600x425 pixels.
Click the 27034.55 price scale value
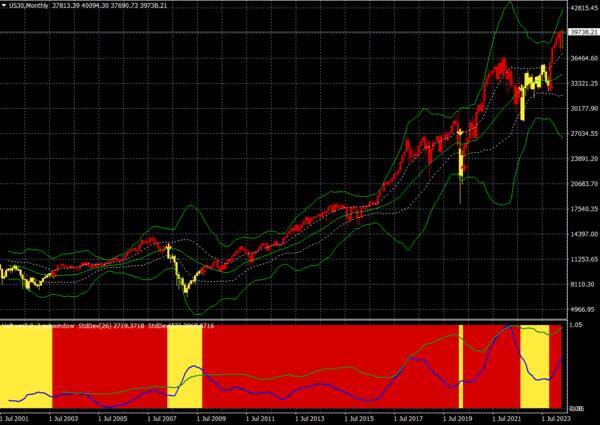point(584,134)
